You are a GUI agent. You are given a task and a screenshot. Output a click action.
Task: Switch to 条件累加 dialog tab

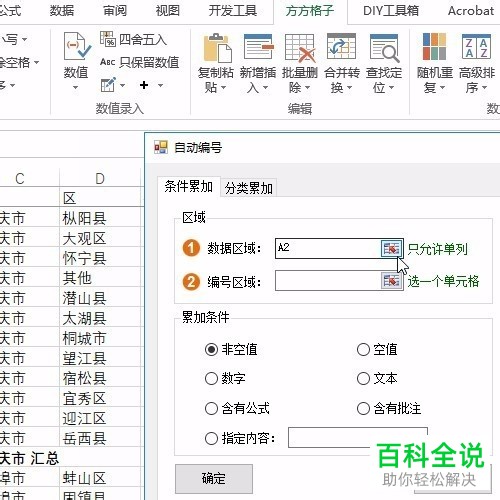click(188, 187)
